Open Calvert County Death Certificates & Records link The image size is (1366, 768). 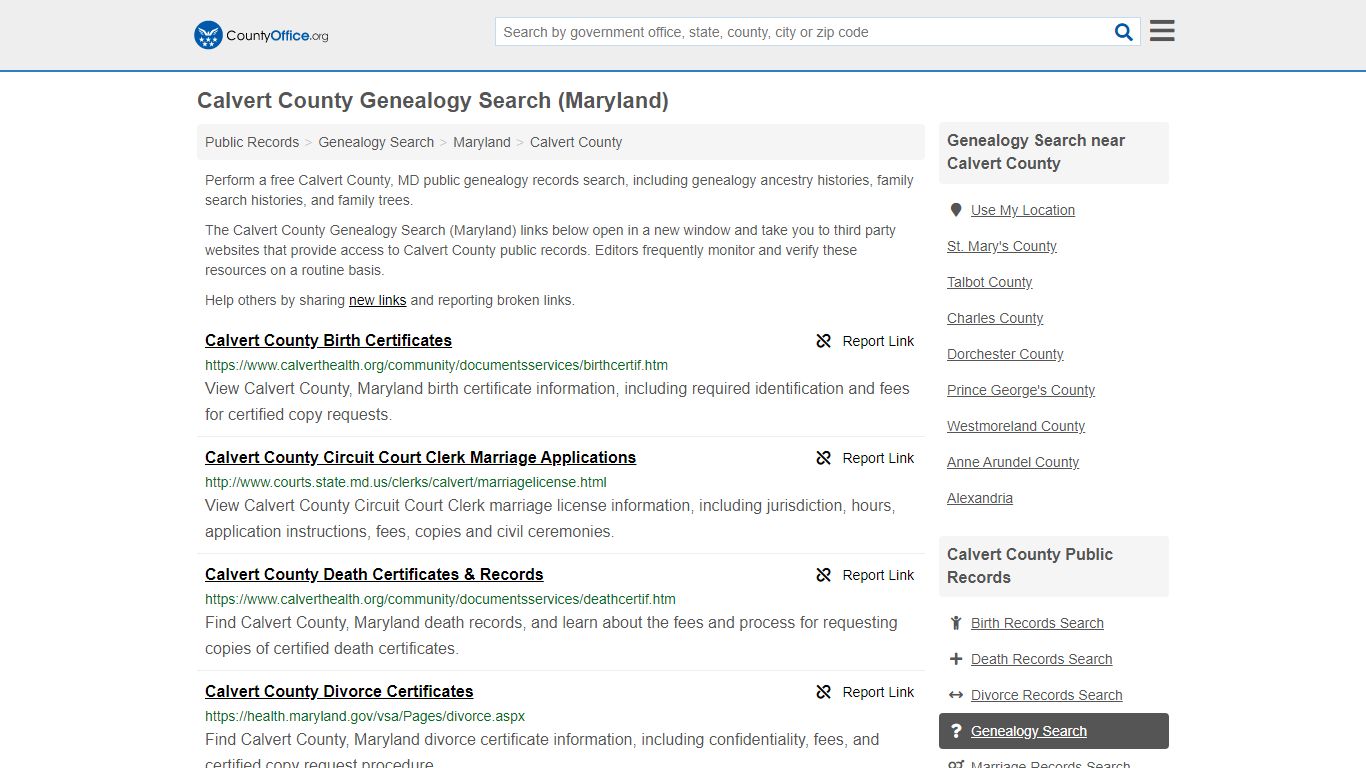tap(374, 574)
